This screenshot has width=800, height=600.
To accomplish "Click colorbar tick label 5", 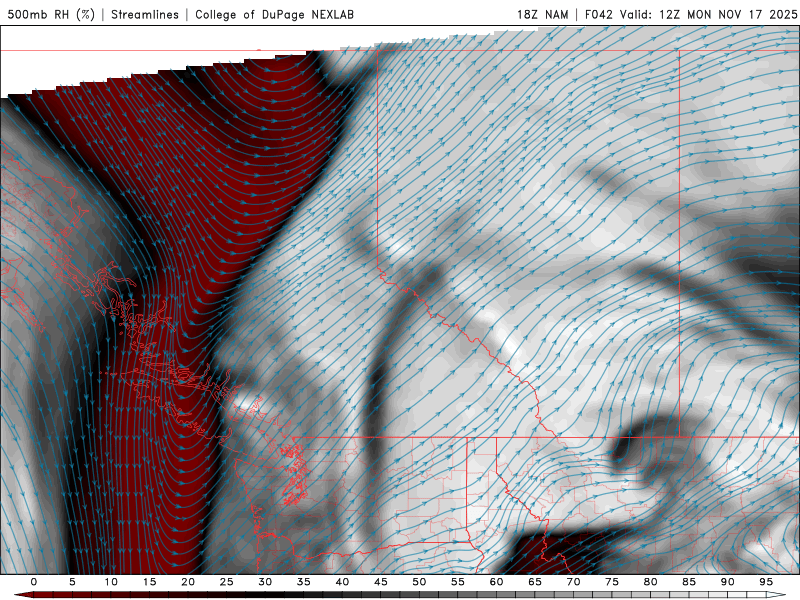I will [72, 582].
